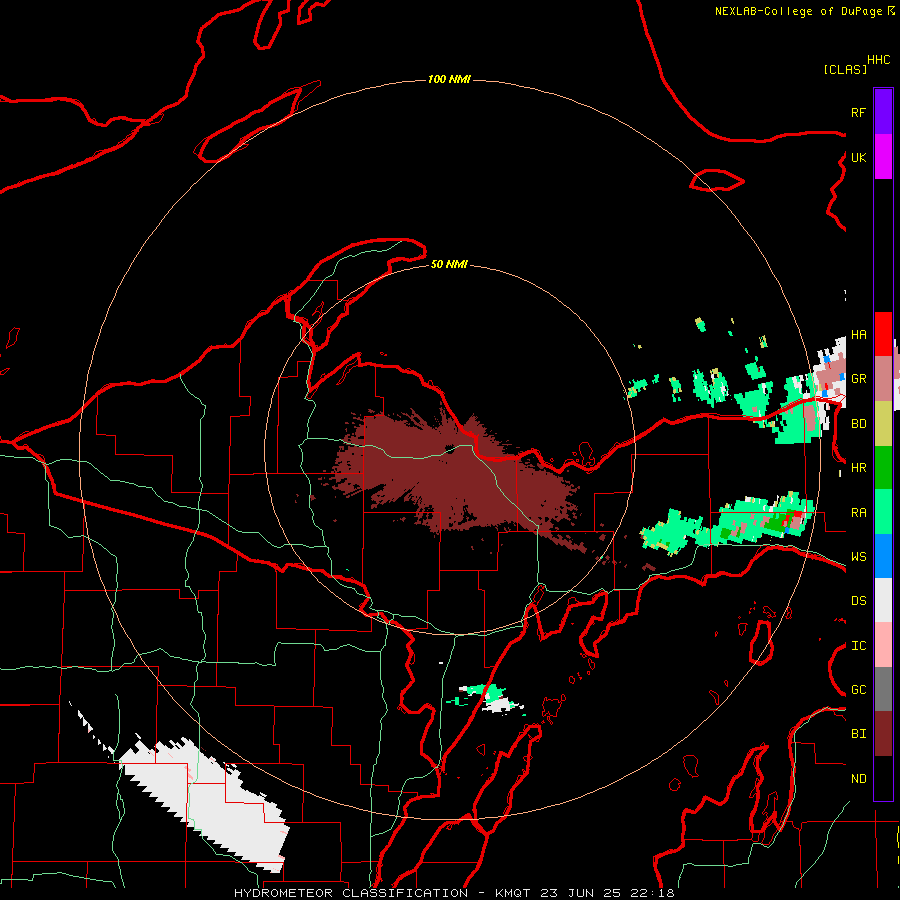Click the [CLAS] units label

click(845, 70)
